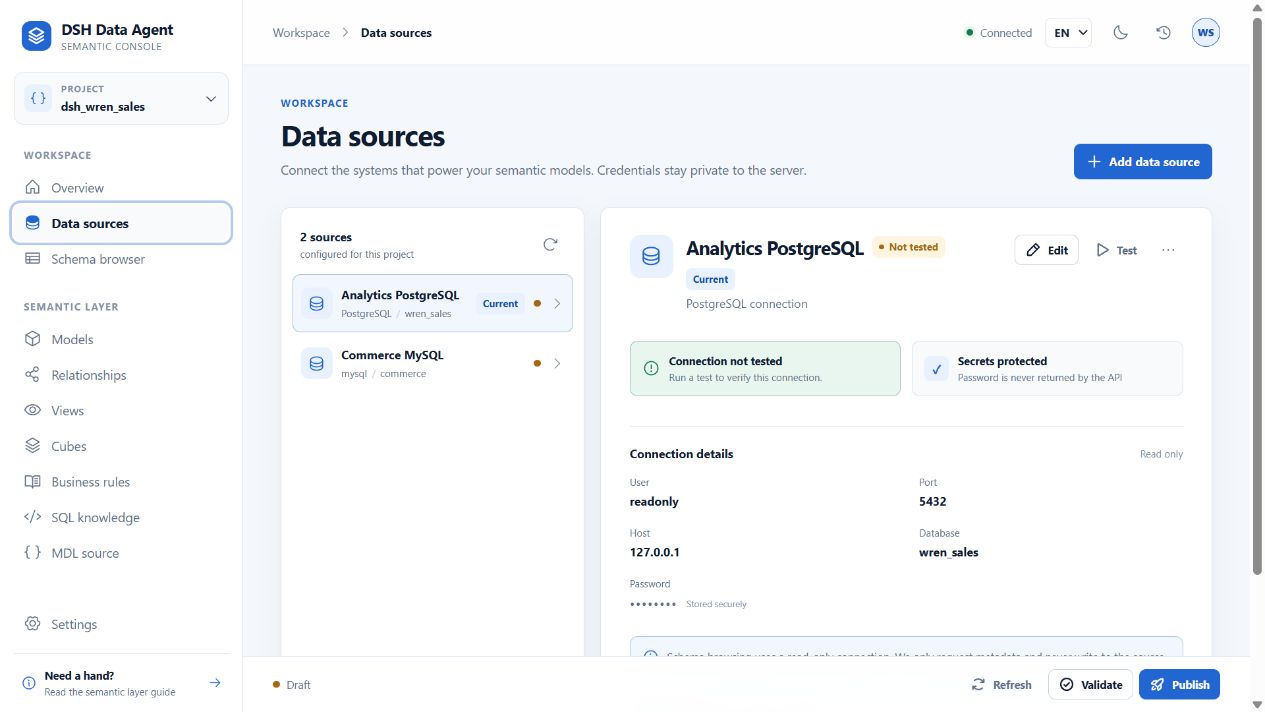Click the Connected status indicator
The height and width of the screenshot is (712, 1265).
998,33
